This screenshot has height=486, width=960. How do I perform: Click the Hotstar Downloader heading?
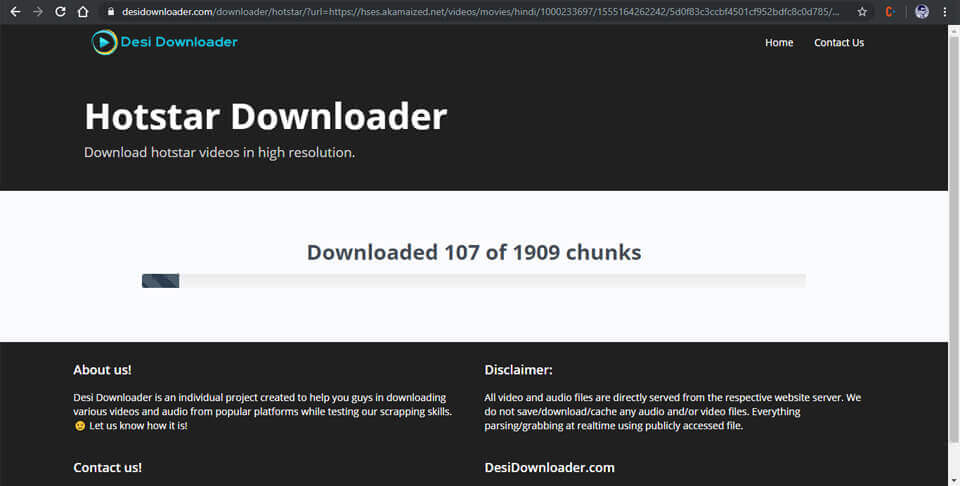click(266, 116)
